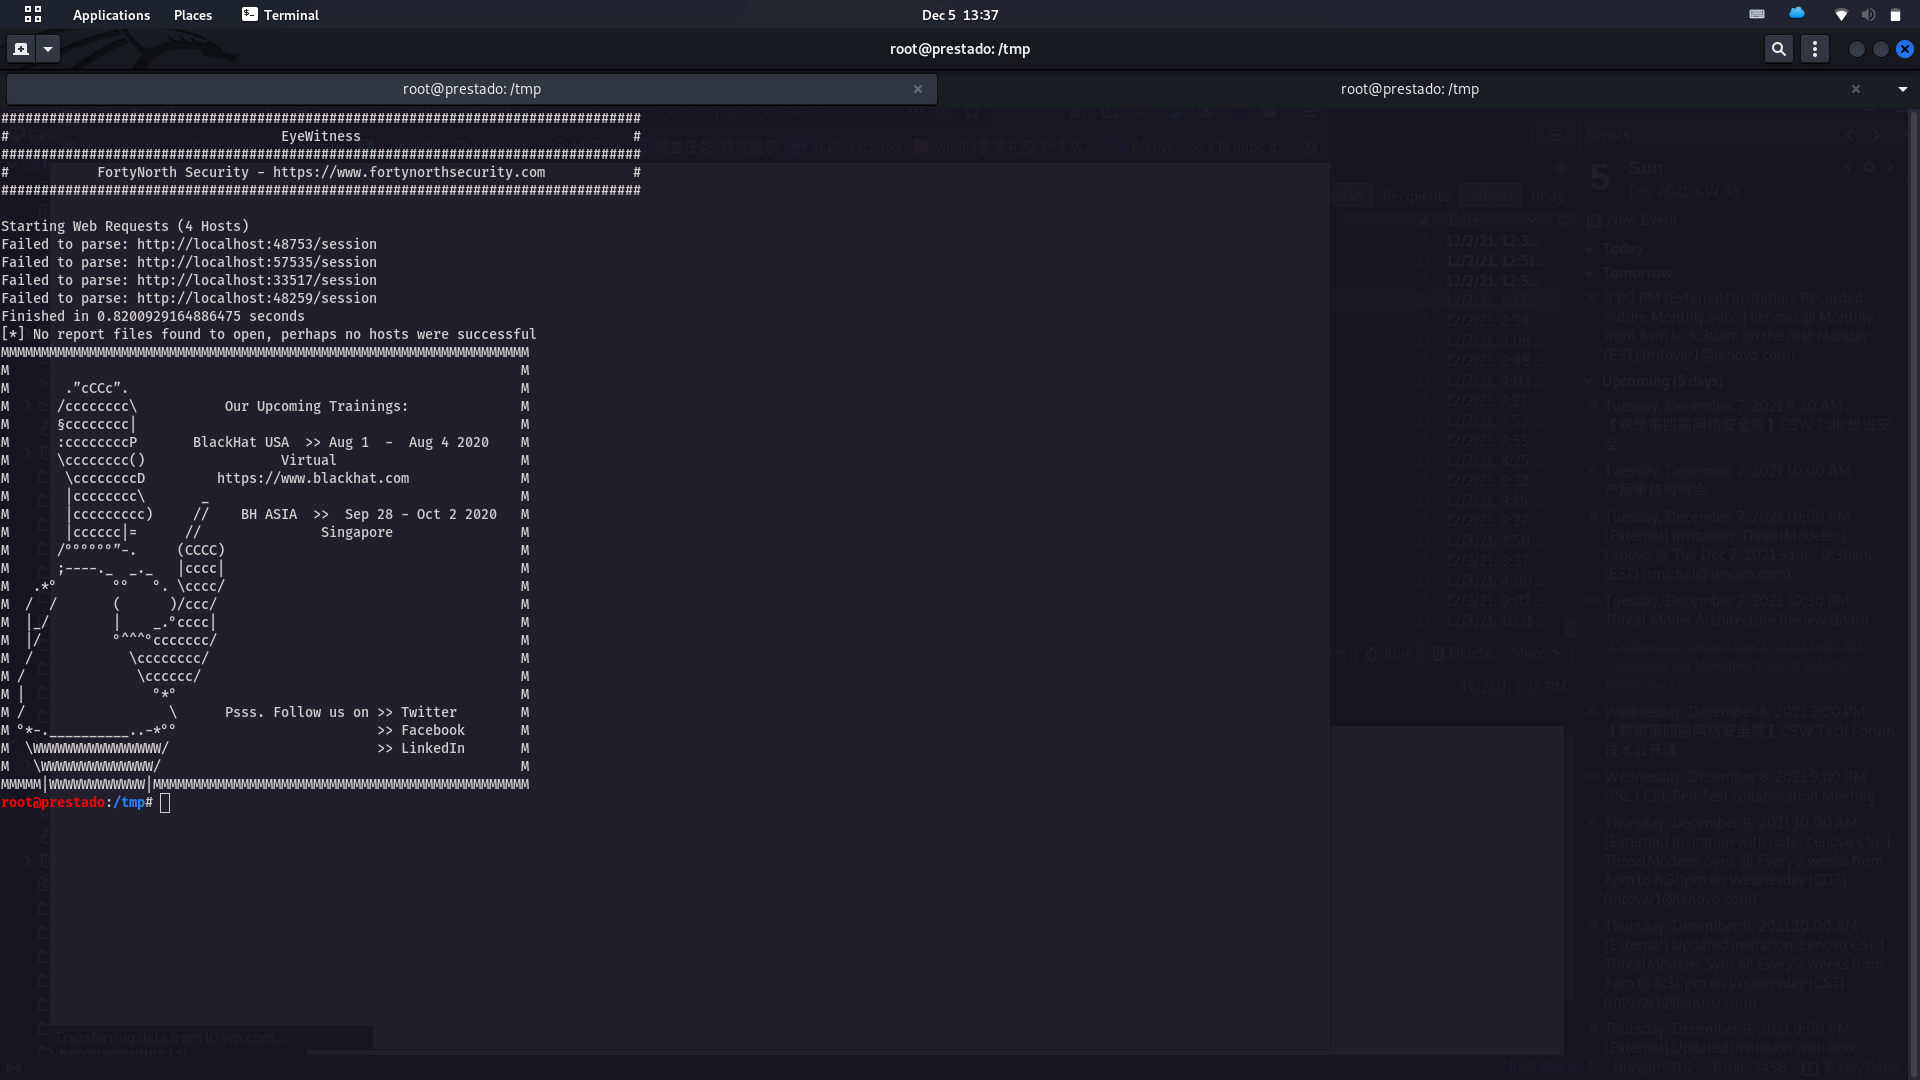This screenshot has height=1080, width=1920.
Task: Click the blue cloud sync tray icon
Action: coord(1797,14)
